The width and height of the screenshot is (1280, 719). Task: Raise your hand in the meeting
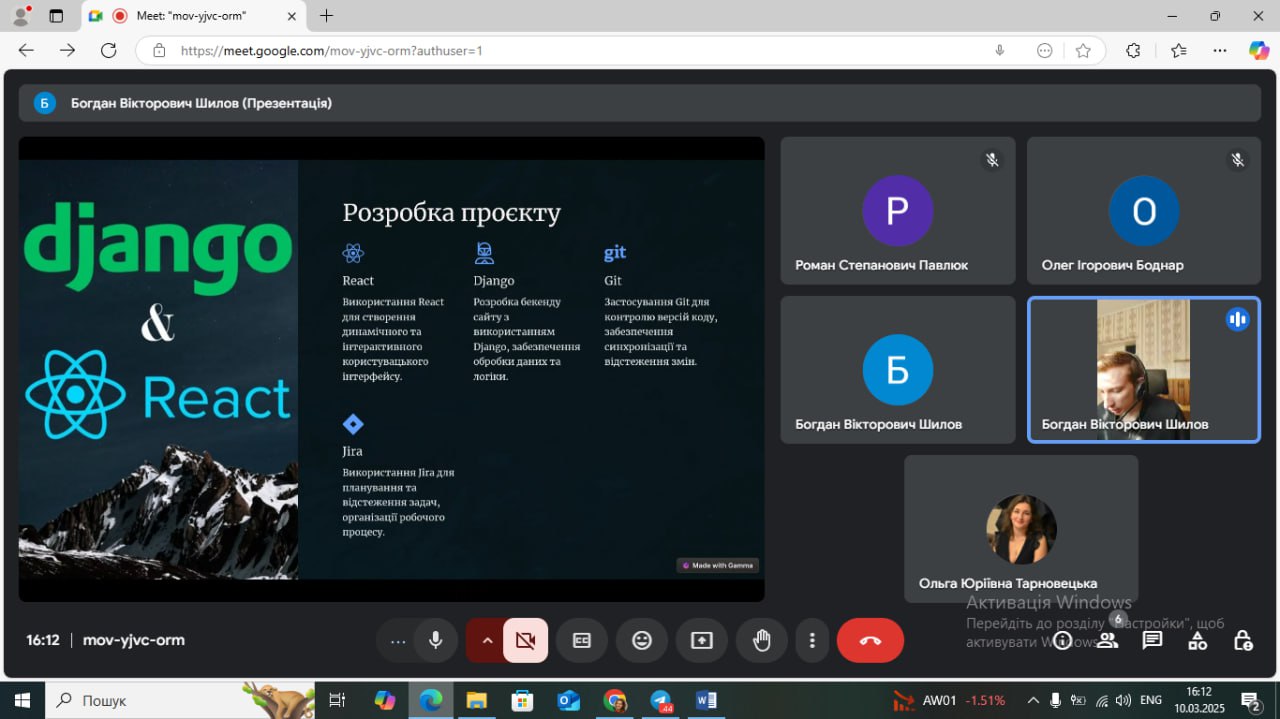tap(762, 640)
